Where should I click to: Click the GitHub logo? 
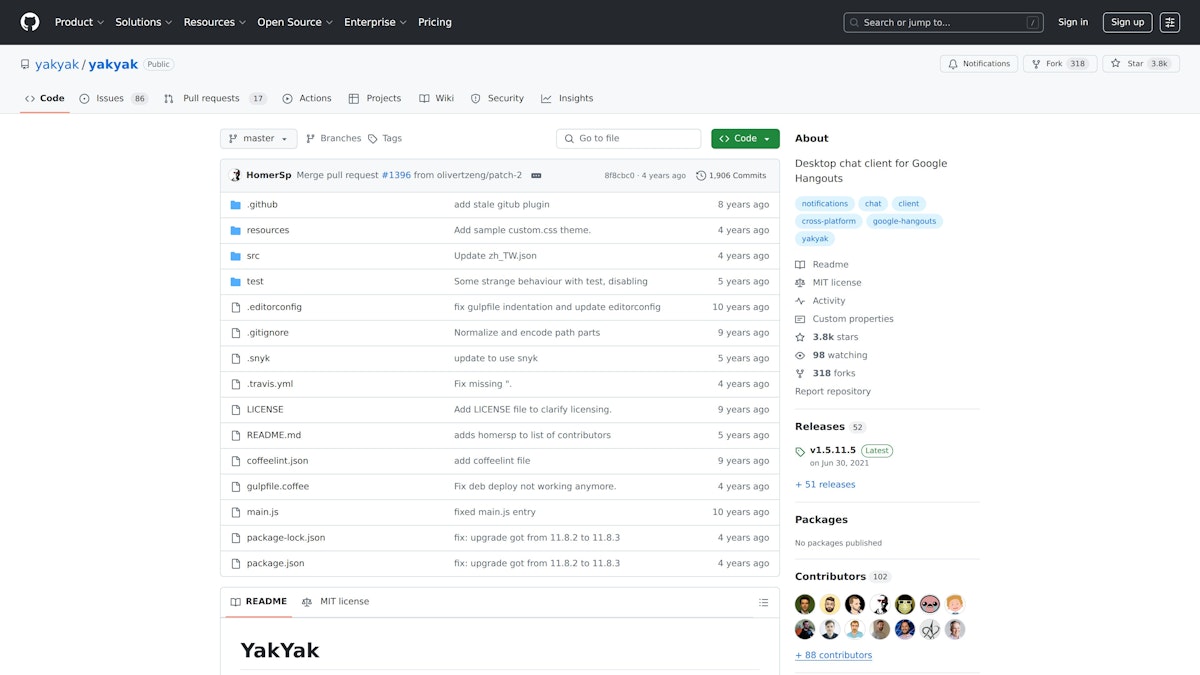click(28, 21)
